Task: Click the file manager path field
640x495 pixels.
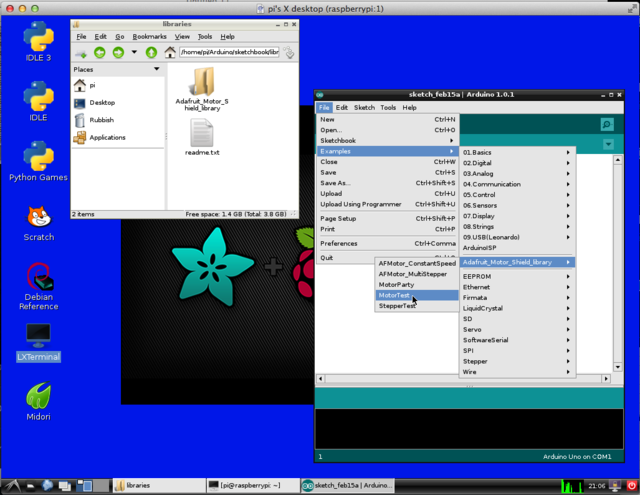Action: click(227, 52)
